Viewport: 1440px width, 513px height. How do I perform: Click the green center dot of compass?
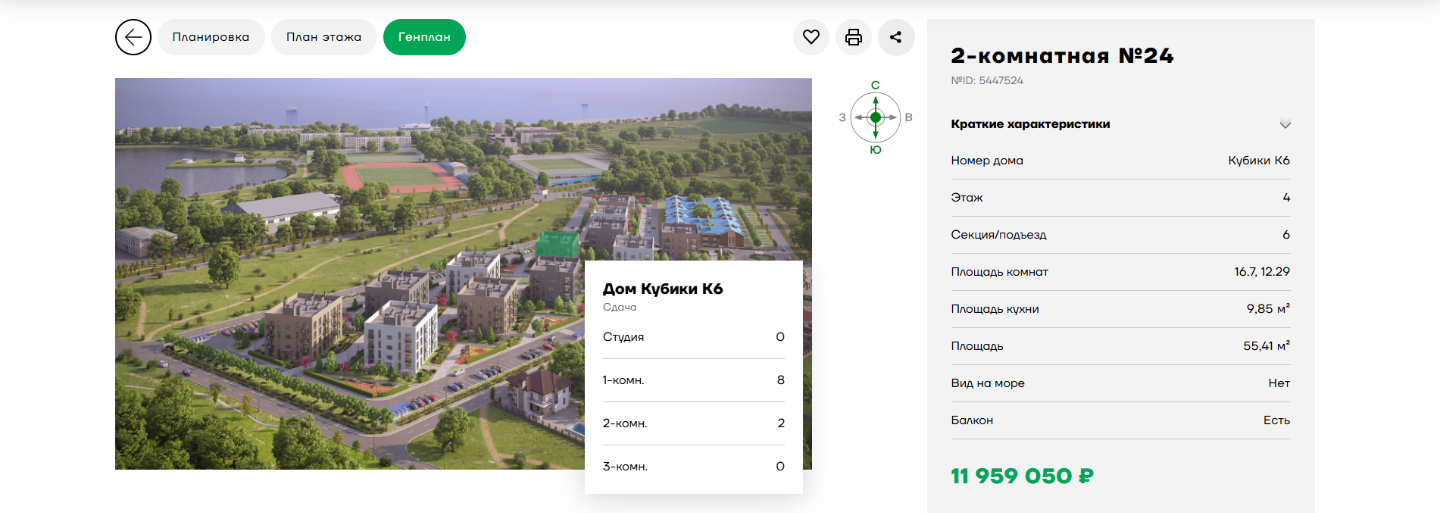point(876,118)
